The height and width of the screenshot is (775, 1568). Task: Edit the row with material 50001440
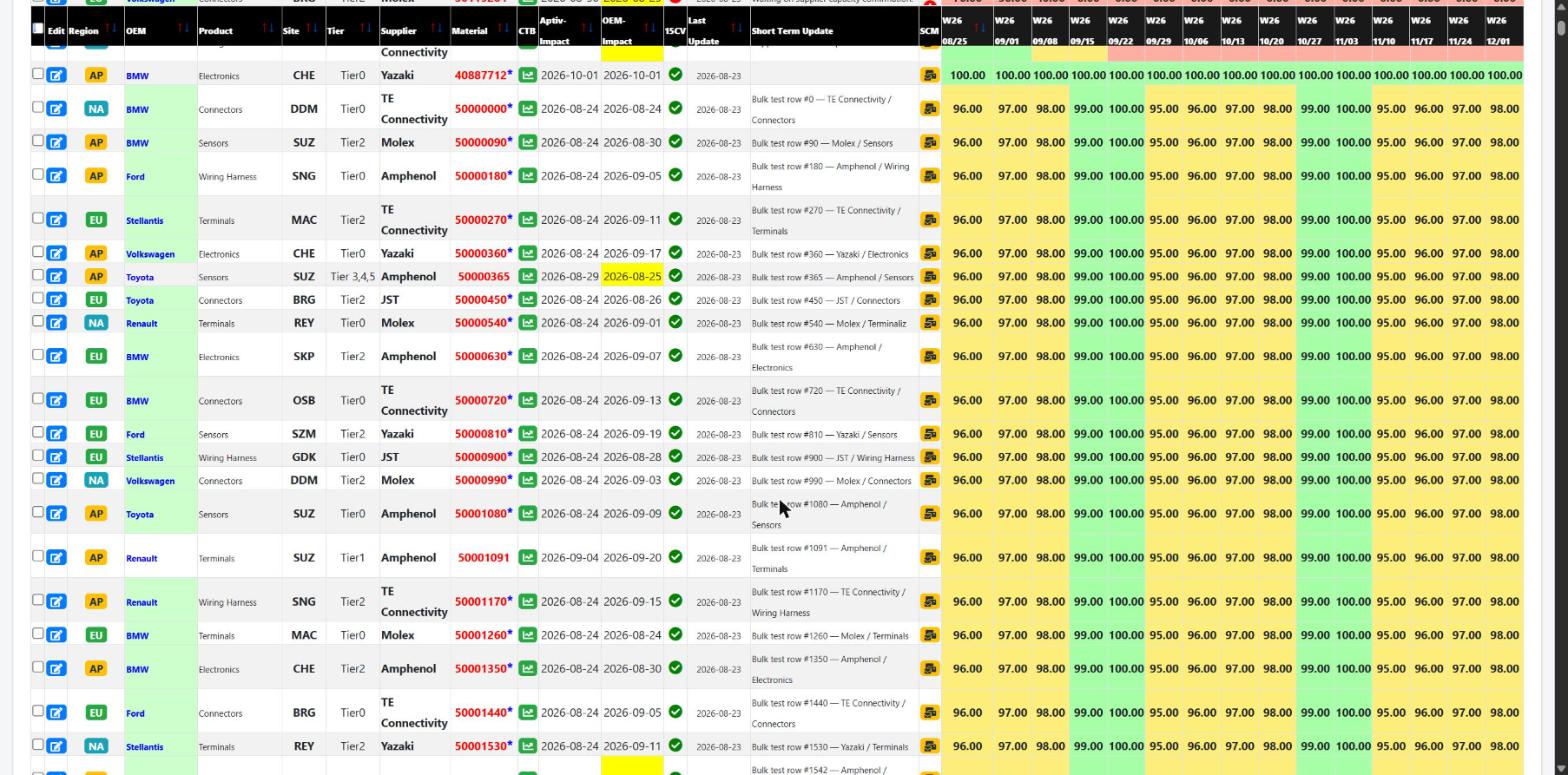click(x=56, y=713)
